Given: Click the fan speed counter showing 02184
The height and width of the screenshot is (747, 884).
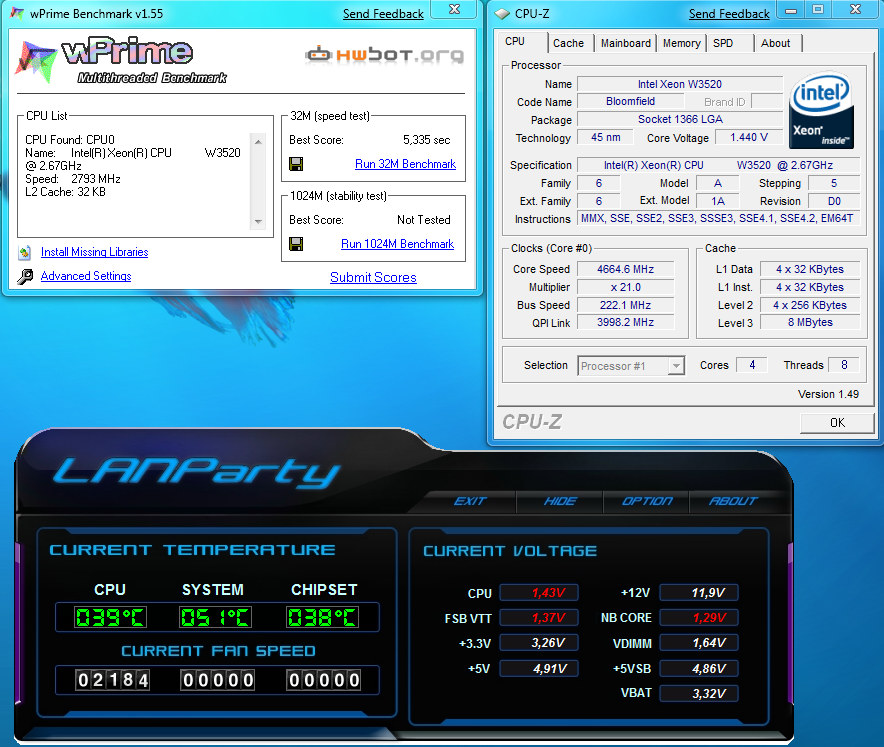Looking at the screenshot, I should (113, 680).
